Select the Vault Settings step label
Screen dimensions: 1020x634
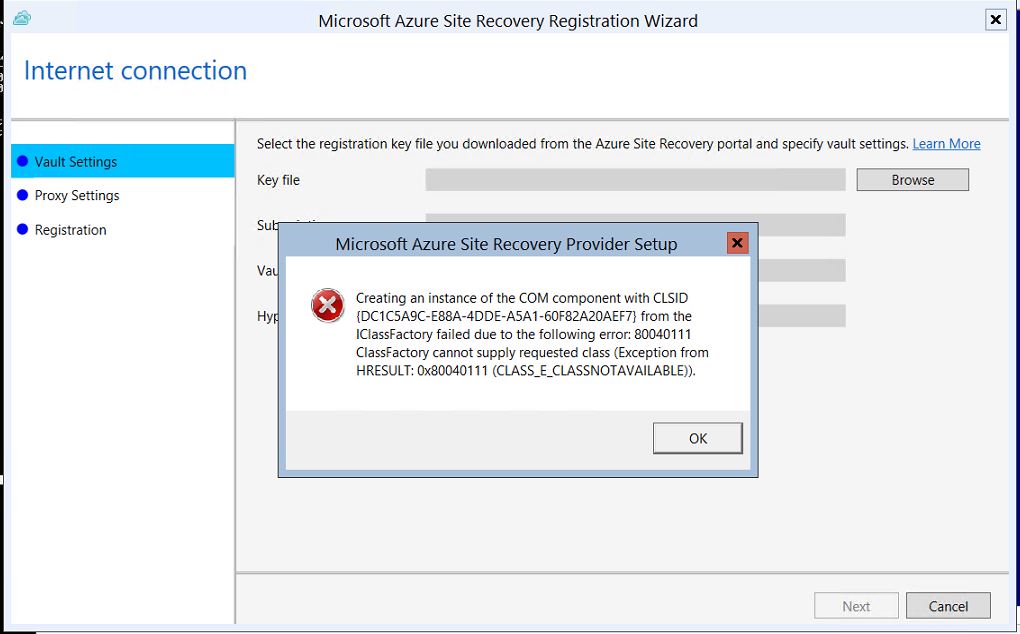(76, 161)
